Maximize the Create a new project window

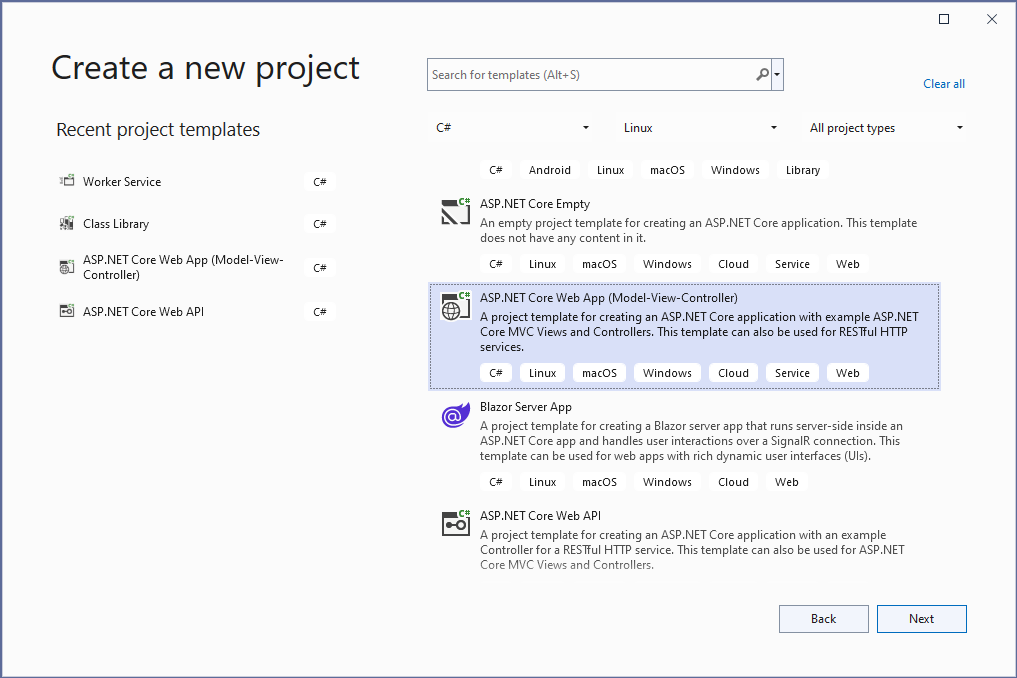[944, 19]
